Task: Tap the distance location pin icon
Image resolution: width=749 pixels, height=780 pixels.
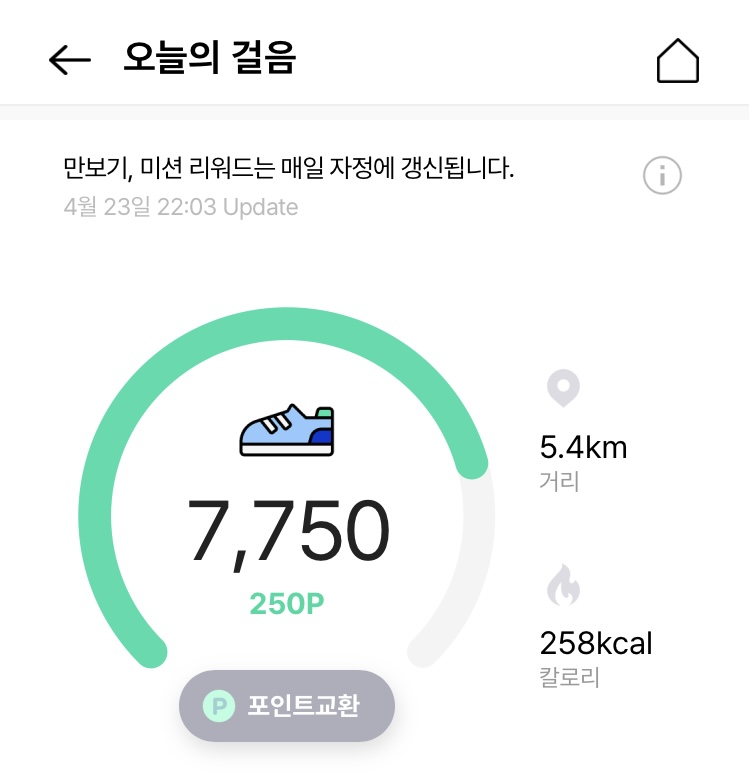Action: (563, 388)
